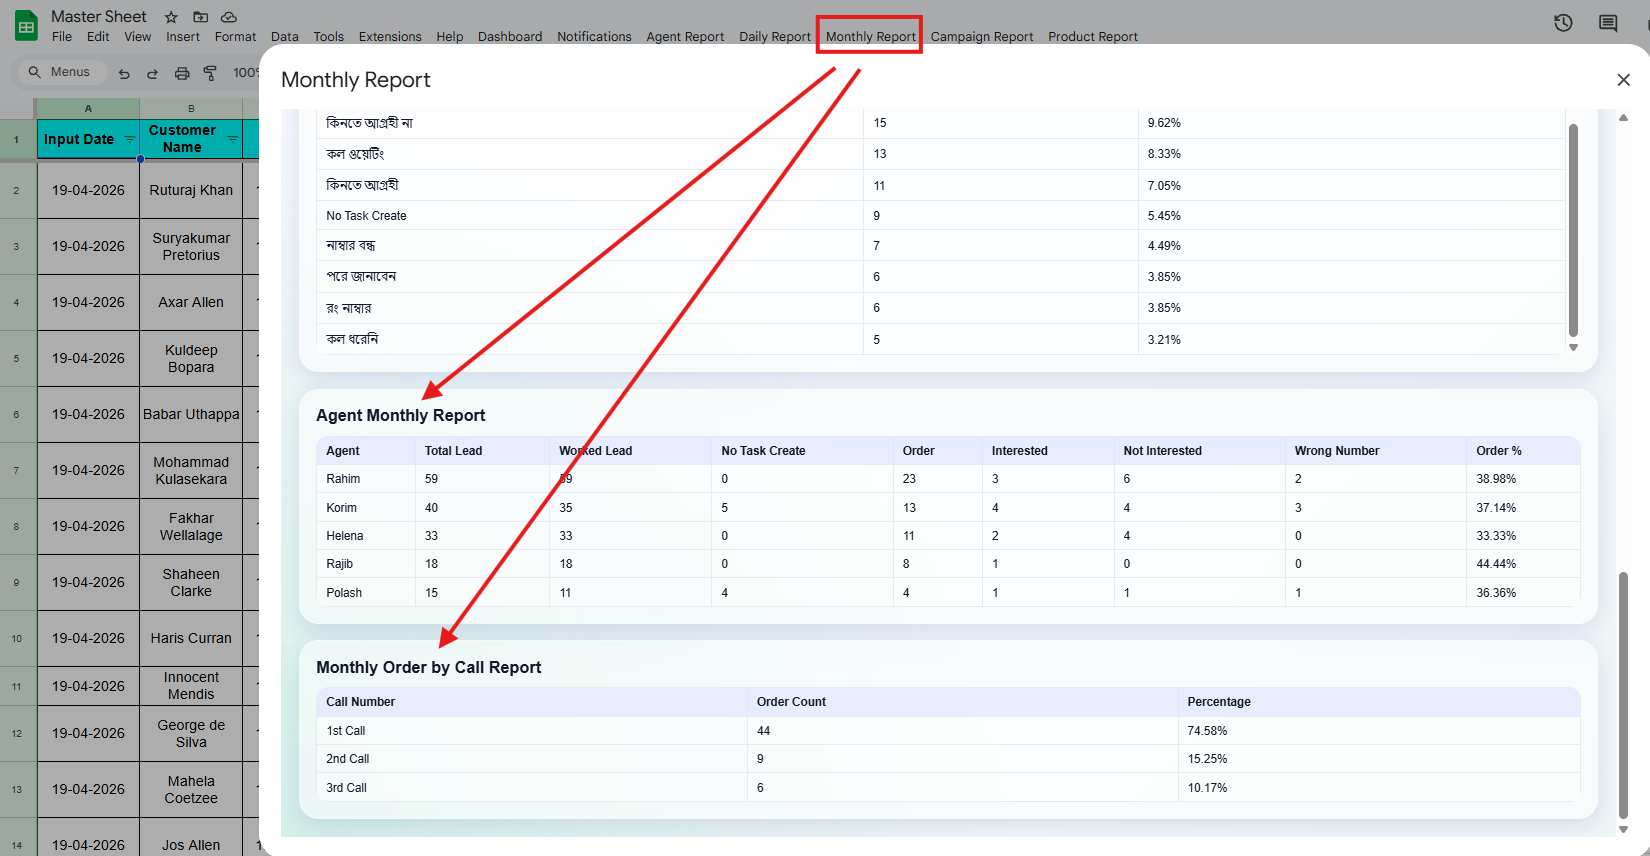Open the Monthly Report menu
This screenshot has width=1650, height=856.
tap(870, 37)
